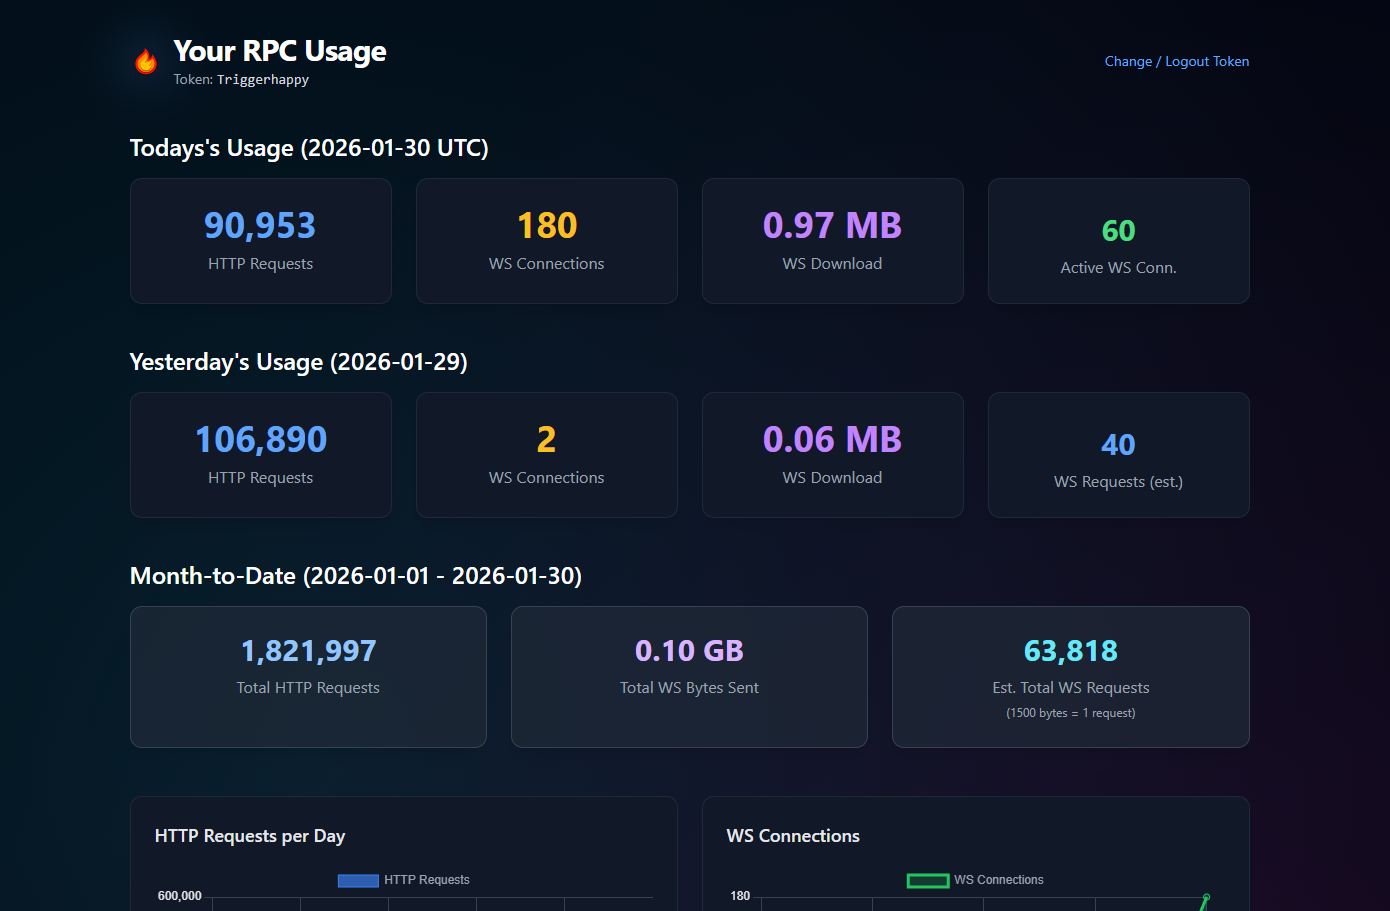The image size is (1390, 911).
Task: Click the blue HTTP Requests legend swatch
Action: click(x=358, y=881)
